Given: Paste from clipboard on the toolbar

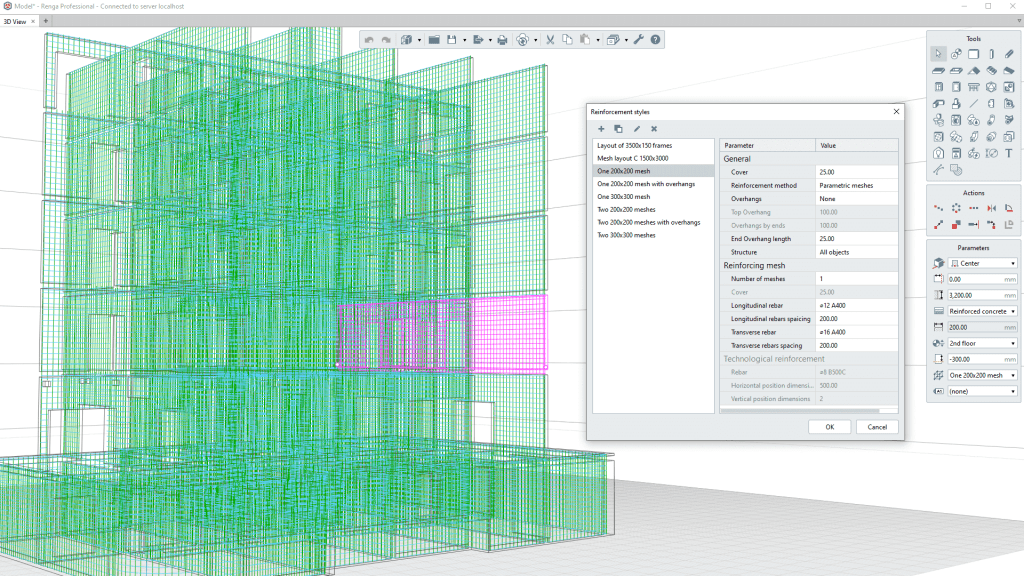Looking at the screenshot, I should 583,39.
